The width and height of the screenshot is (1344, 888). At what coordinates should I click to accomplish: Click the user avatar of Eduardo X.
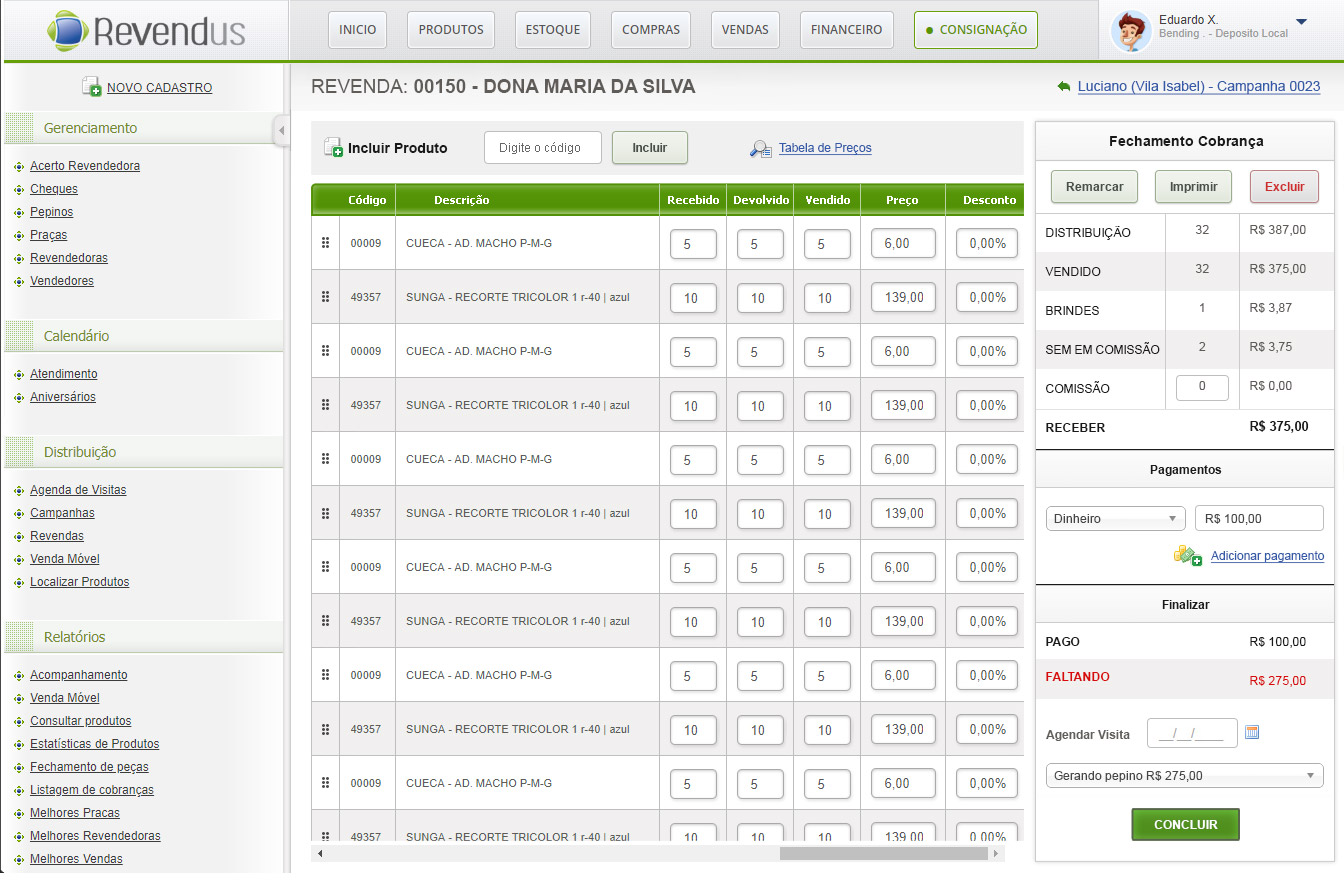pyautogui.click(x=1130, y=31)
